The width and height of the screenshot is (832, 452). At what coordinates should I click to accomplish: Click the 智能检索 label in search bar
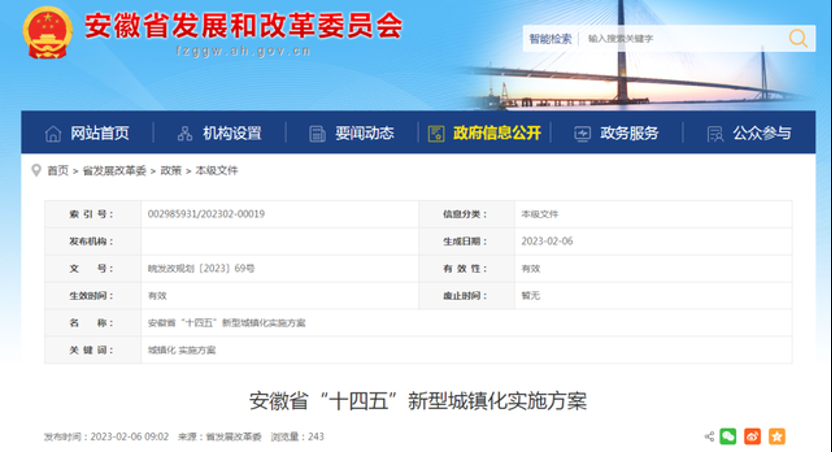coord(550,39)
